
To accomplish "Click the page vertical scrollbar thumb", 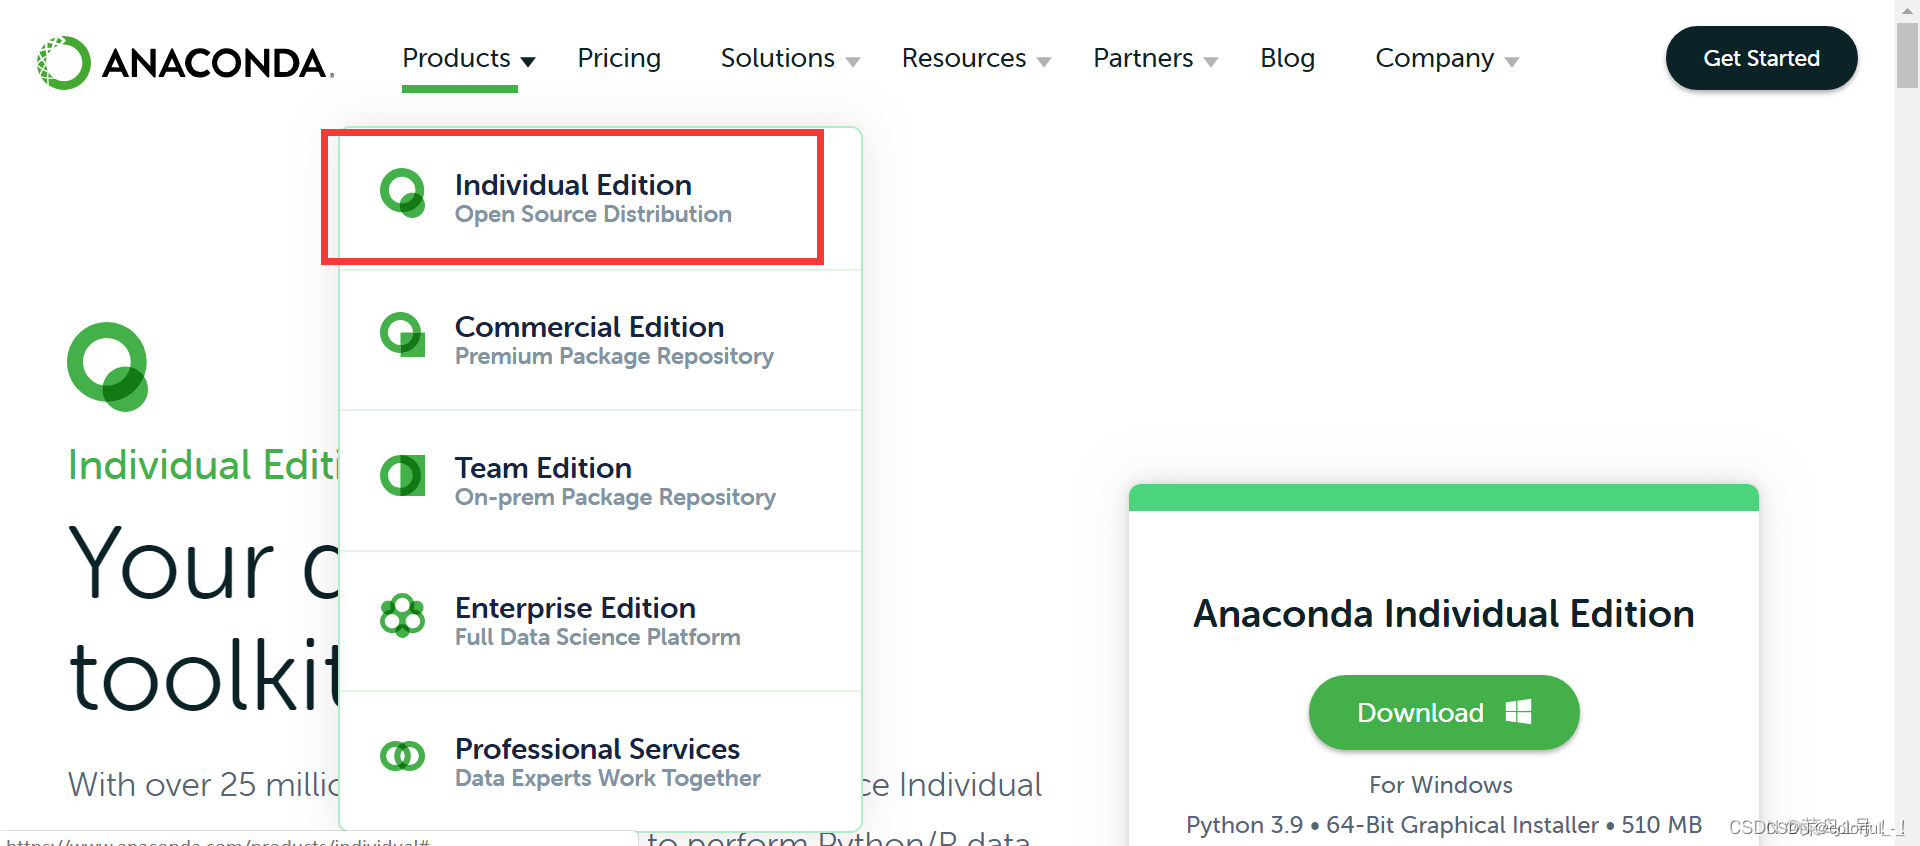I will 1907,55.
